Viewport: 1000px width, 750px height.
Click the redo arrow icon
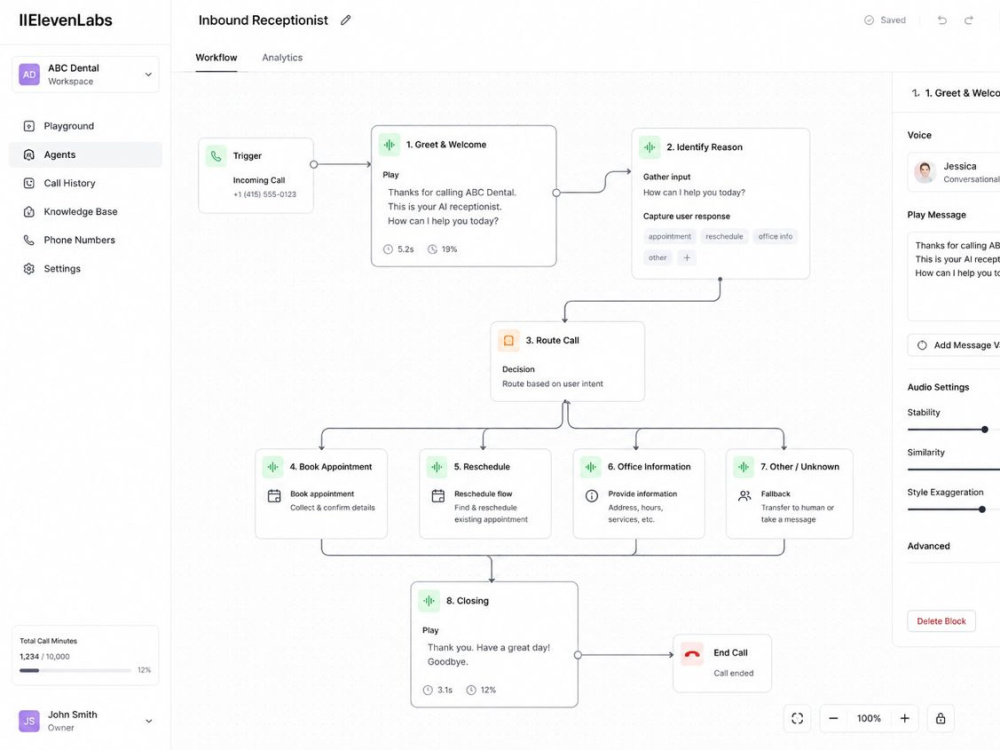coord(969,20)
